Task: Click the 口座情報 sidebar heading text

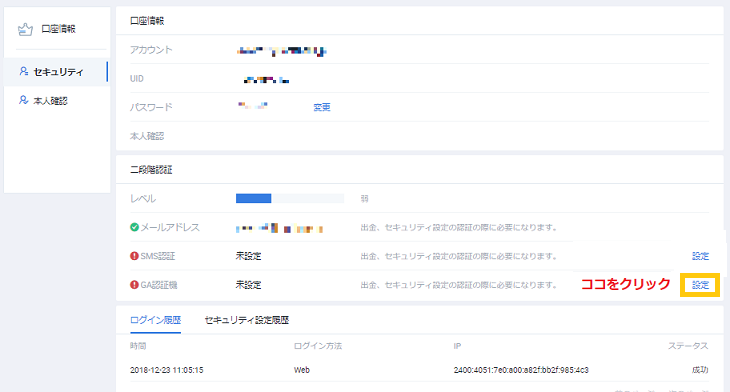Action: point(58,29)
